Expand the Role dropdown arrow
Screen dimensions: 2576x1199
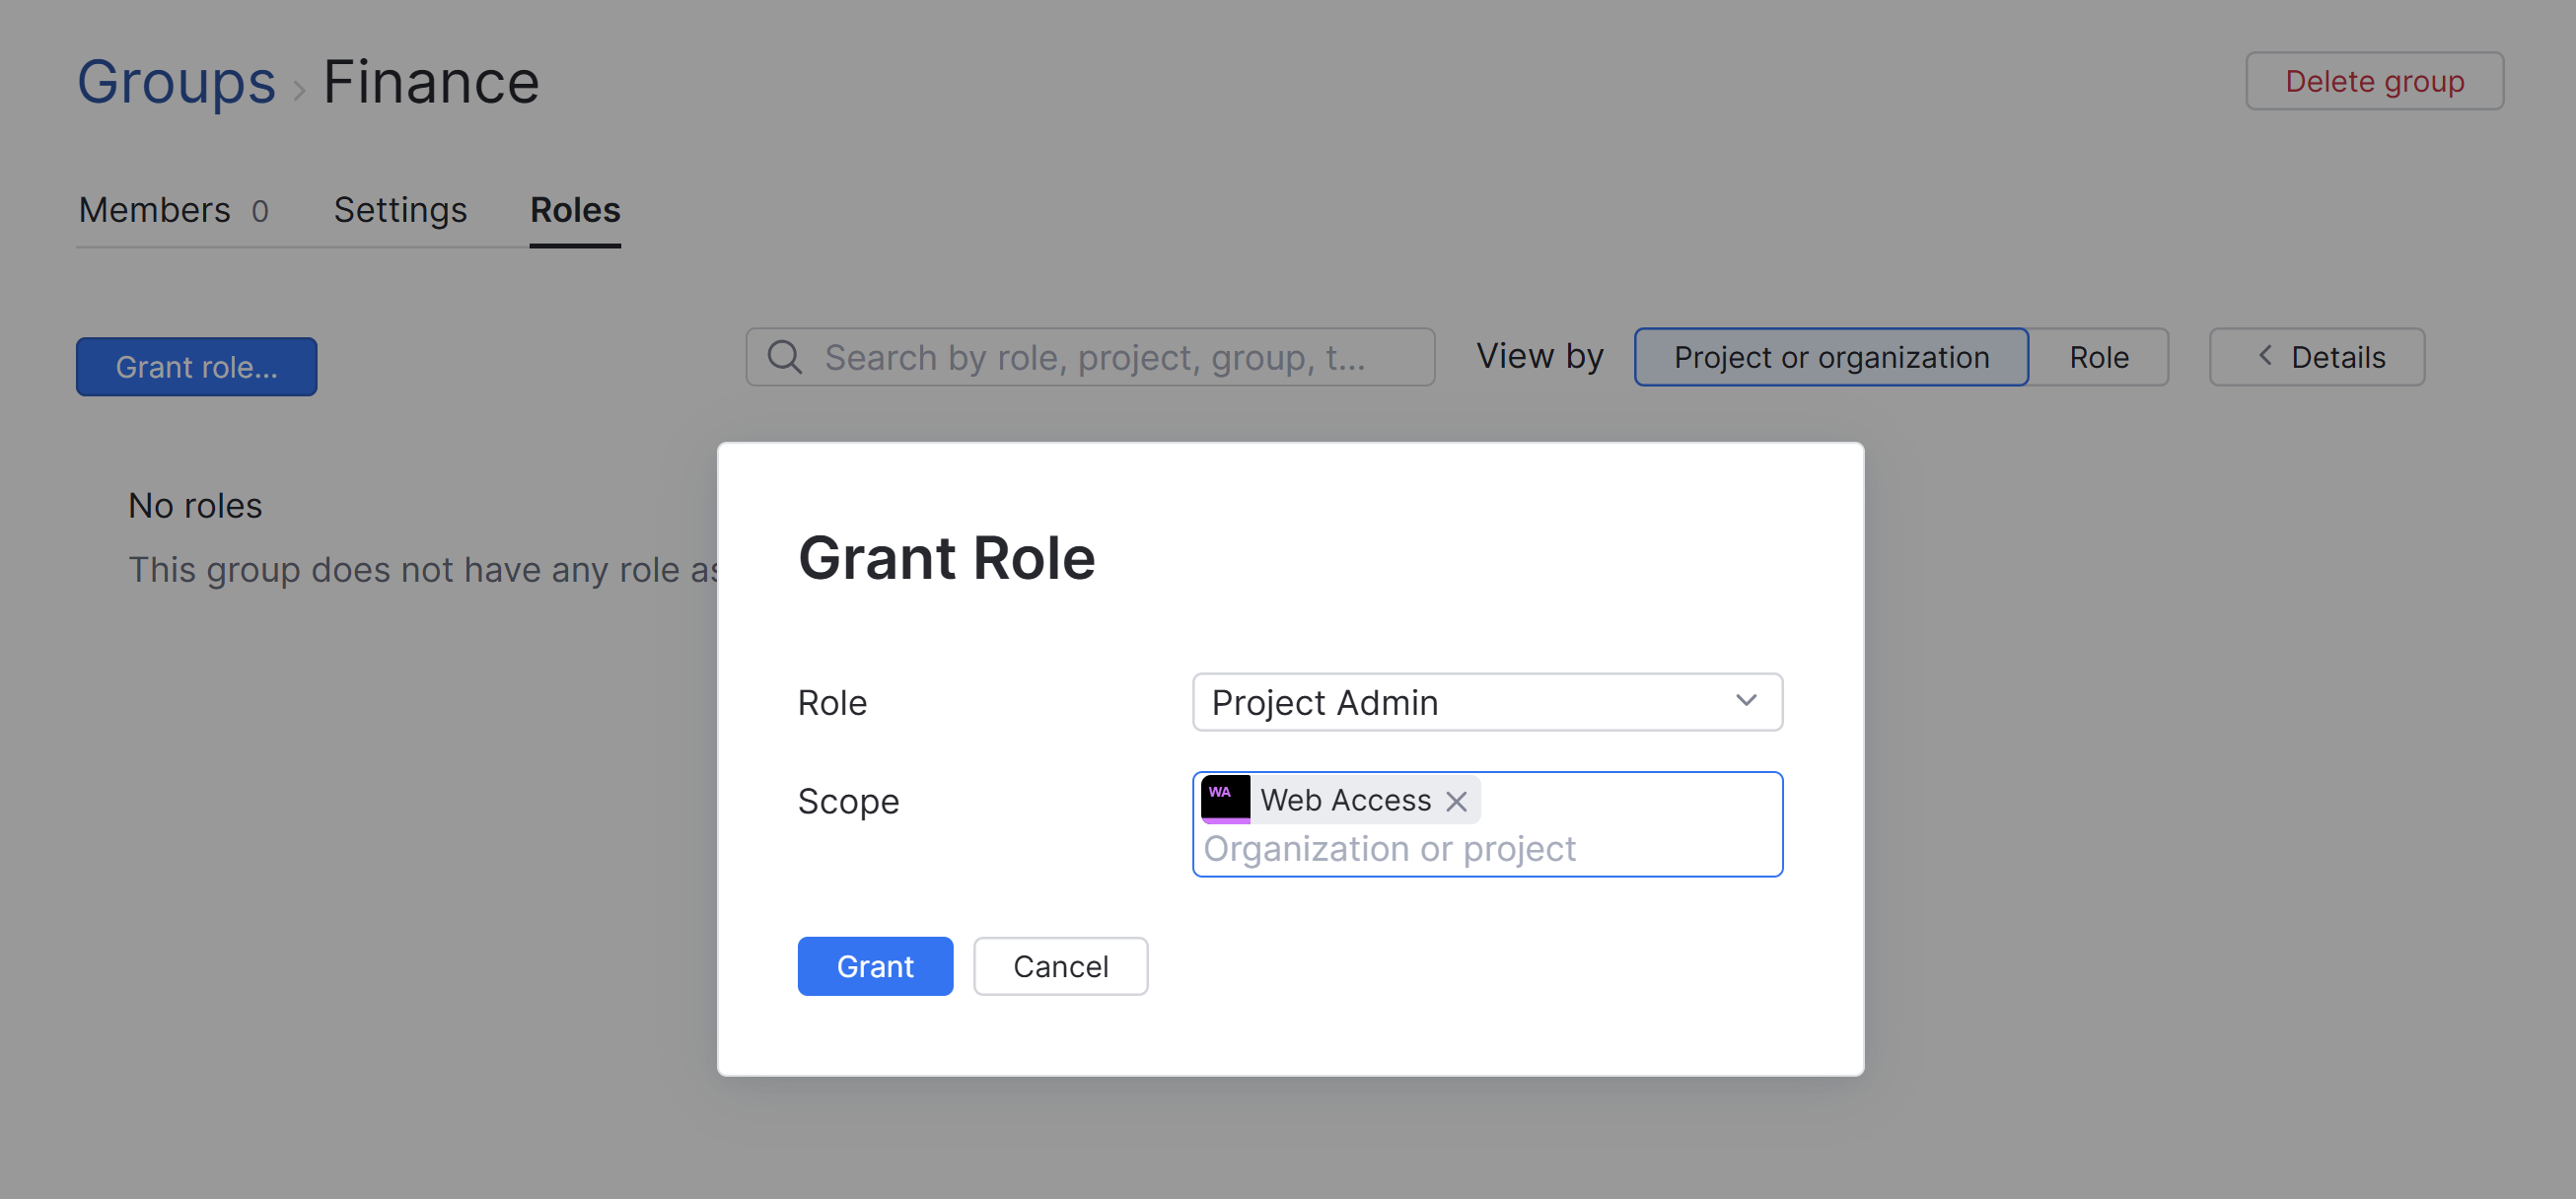tap(1745, 701)
